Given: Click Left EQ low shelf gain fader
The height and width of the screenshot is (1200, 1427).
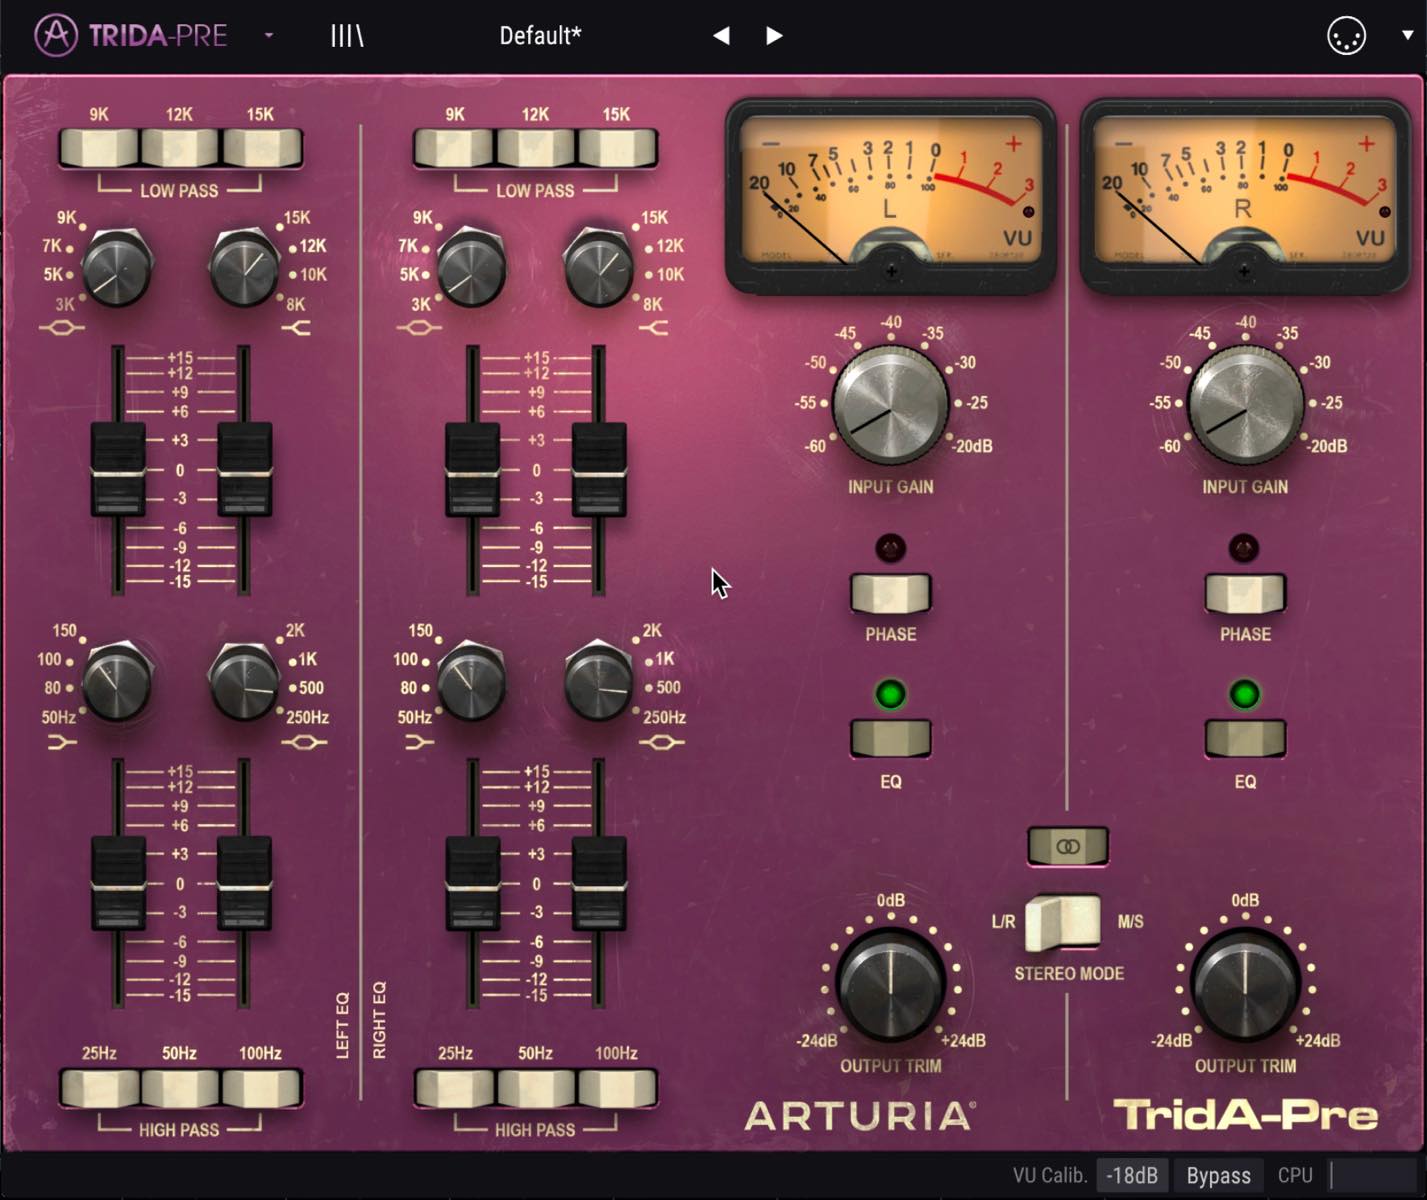Looking at the screenshot, I should coord(118,884).
